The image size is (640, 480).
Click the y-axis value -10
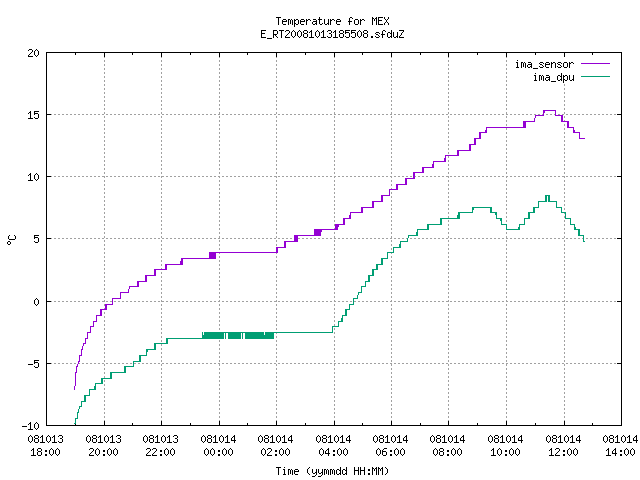pyautogui.click(x=31, y=426)
